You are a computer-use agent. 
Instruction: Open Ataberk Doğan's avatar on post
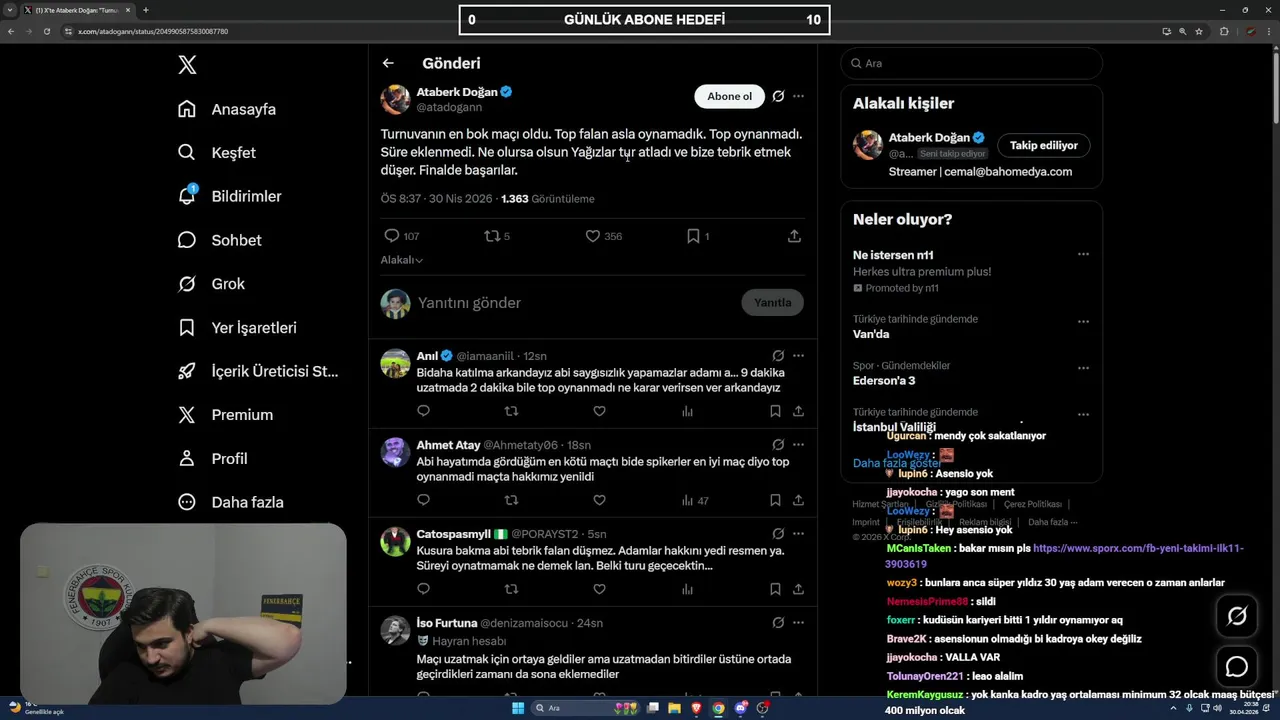[x=396, y=99]
